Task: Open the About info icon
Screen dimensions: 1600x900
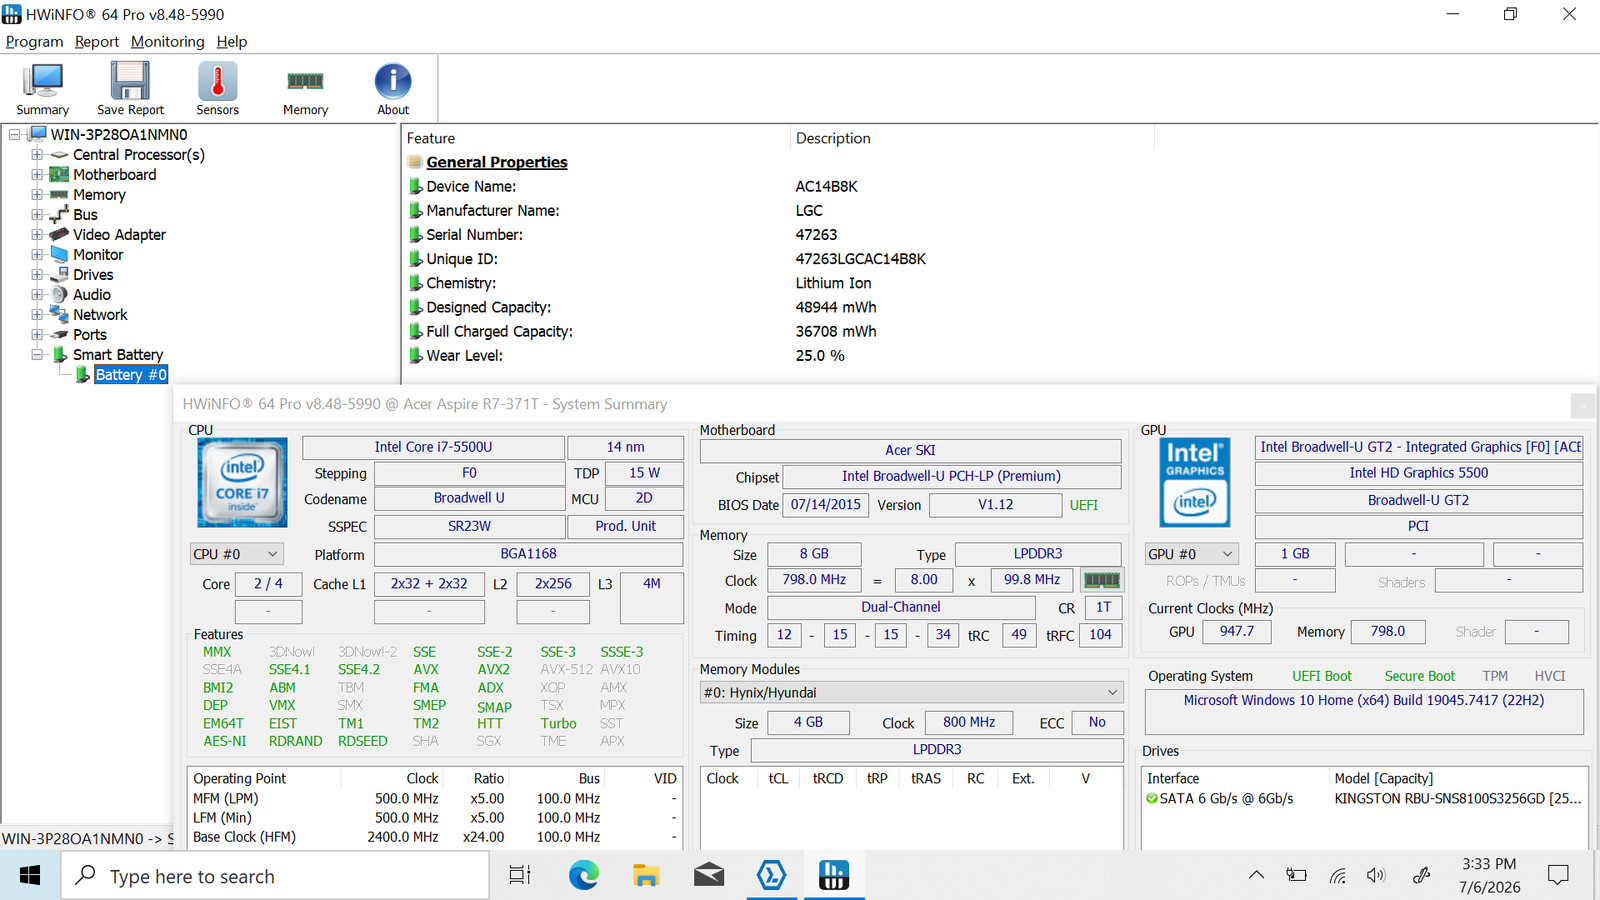Action: pos(393,81)
